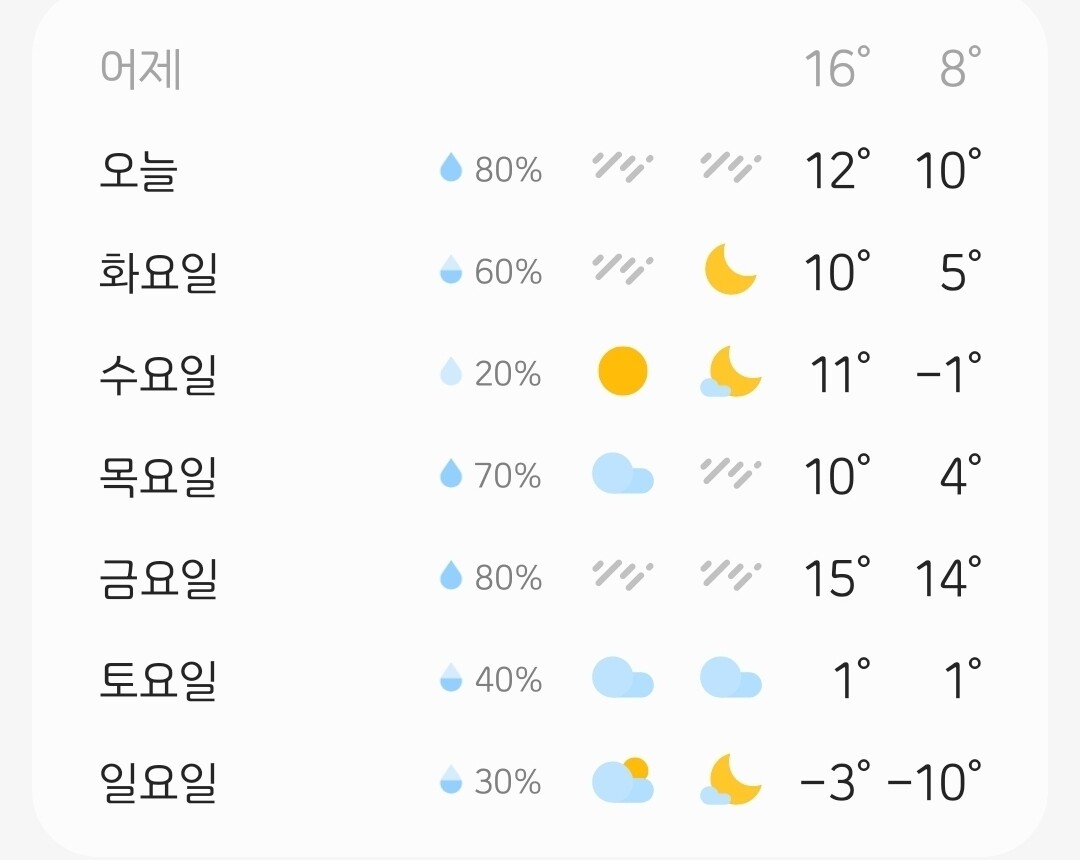Tap the cloudy moon icon in the 수요일 row
The height and width of the screenshot is (860, 1080).
tap(730, 372)
